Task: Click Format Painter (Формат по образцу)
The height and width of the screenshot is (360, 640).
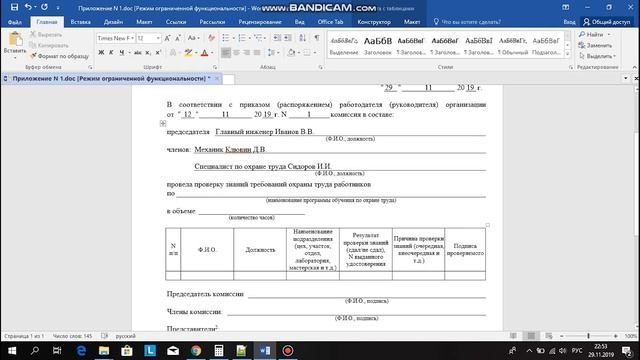Action: click(x=59, y=56)
